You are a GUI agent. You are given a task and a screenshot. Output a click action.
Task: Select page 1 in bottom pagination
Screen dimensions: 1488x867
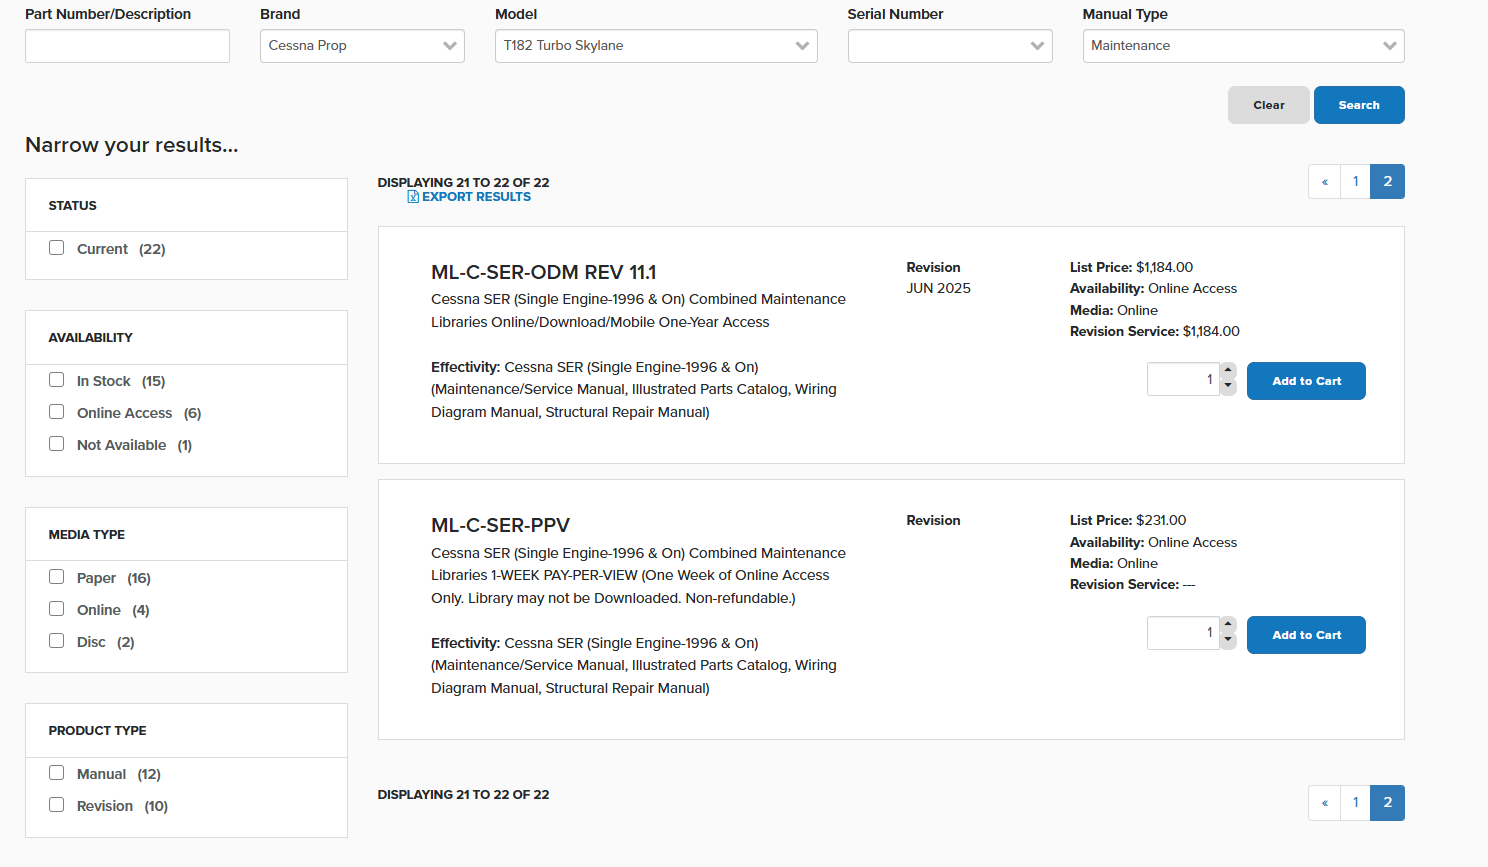pos(1355,803)
